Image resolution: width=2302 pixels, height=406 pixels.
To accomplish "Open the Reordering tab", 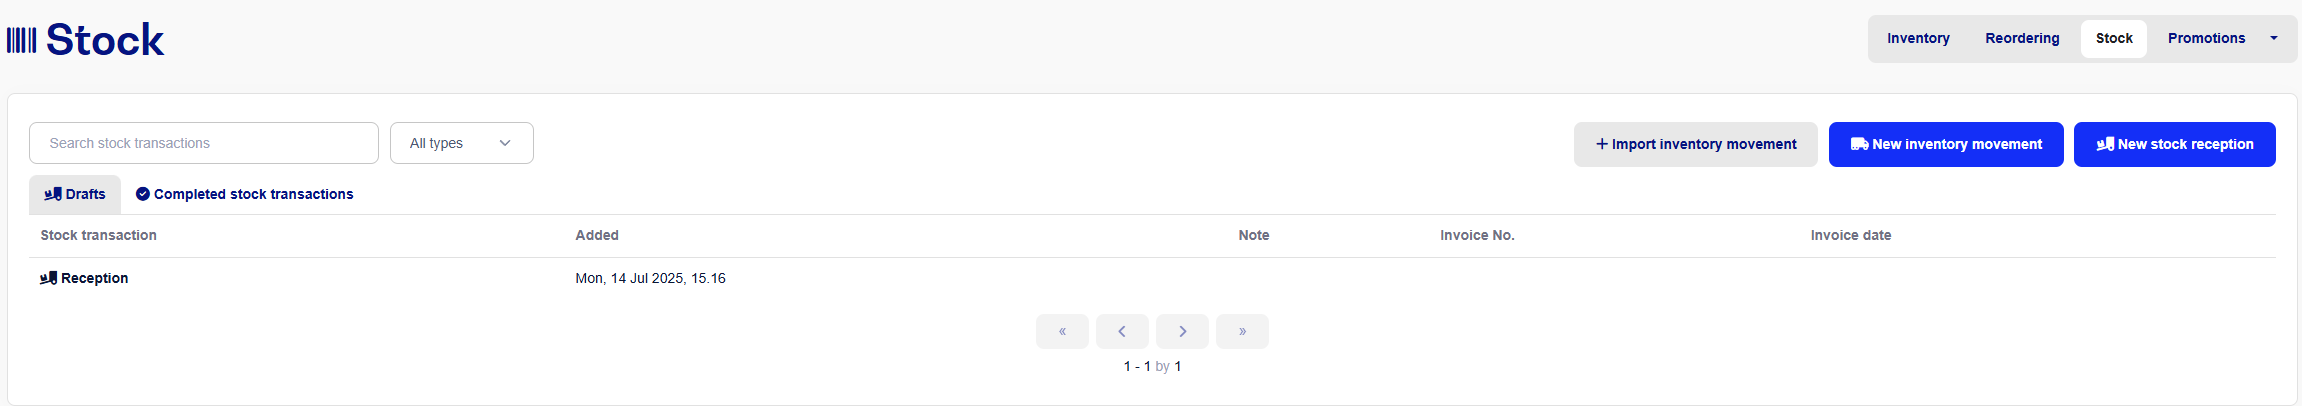I will [2022, 38].
